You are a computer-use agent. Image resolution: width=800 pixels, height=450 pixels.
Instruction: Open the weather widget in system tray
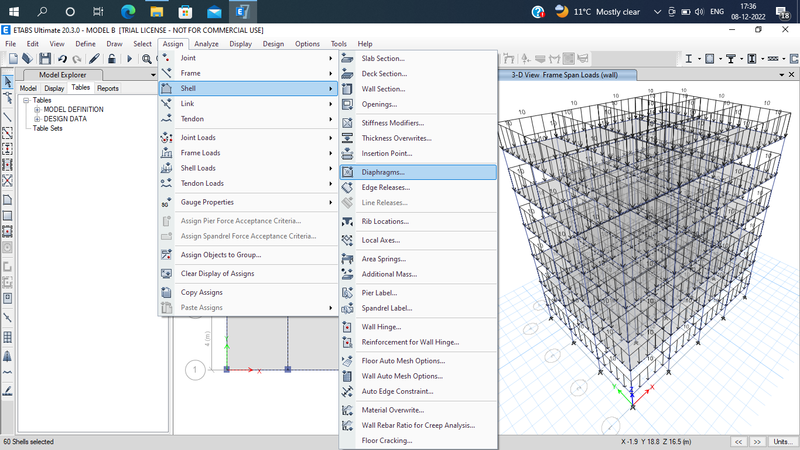pos(597,12)
